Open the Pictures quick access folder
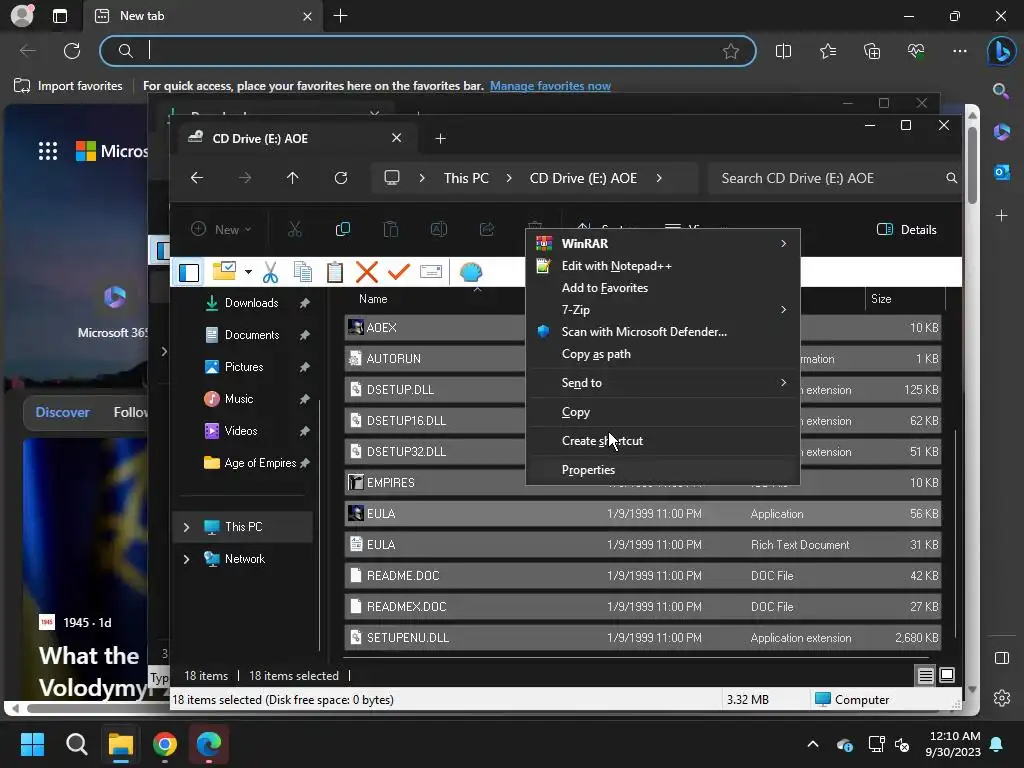 click(x=244, y=367)
